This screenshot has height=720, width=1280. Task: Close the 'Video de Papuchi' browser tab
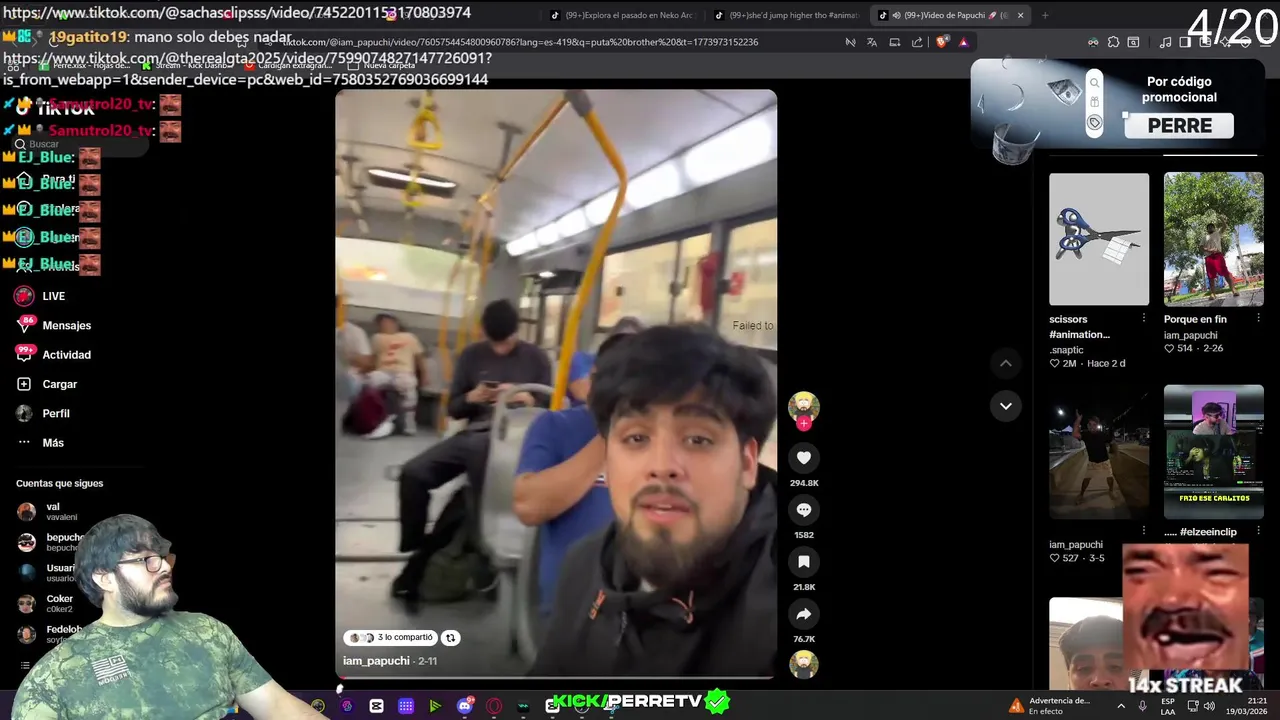[1020, 15]
